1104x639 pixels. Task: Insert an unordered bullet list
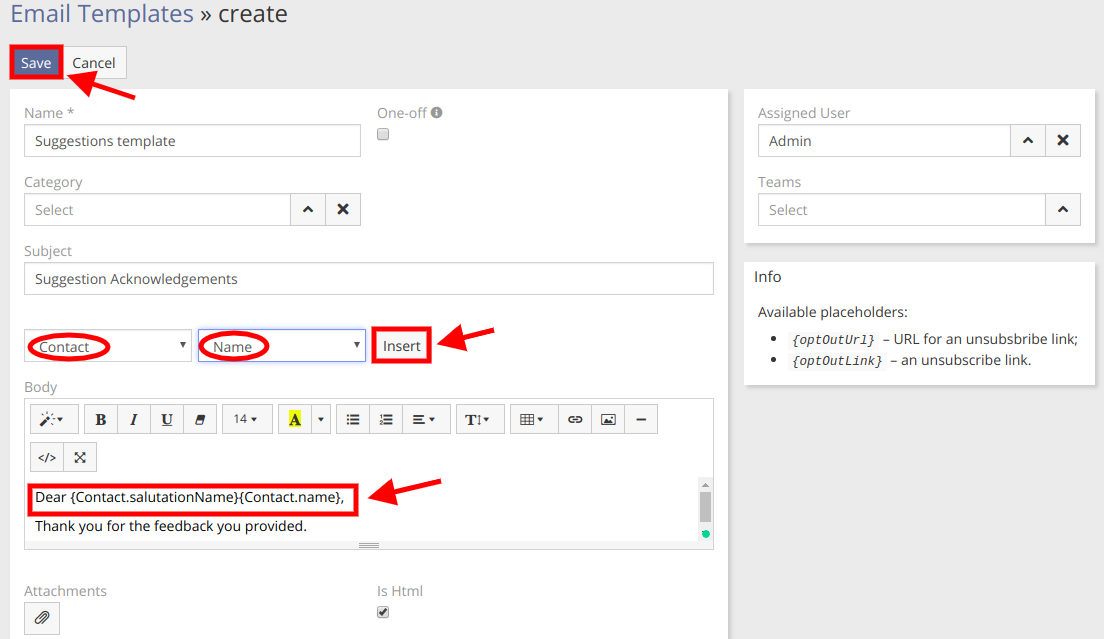click(353, 419)
